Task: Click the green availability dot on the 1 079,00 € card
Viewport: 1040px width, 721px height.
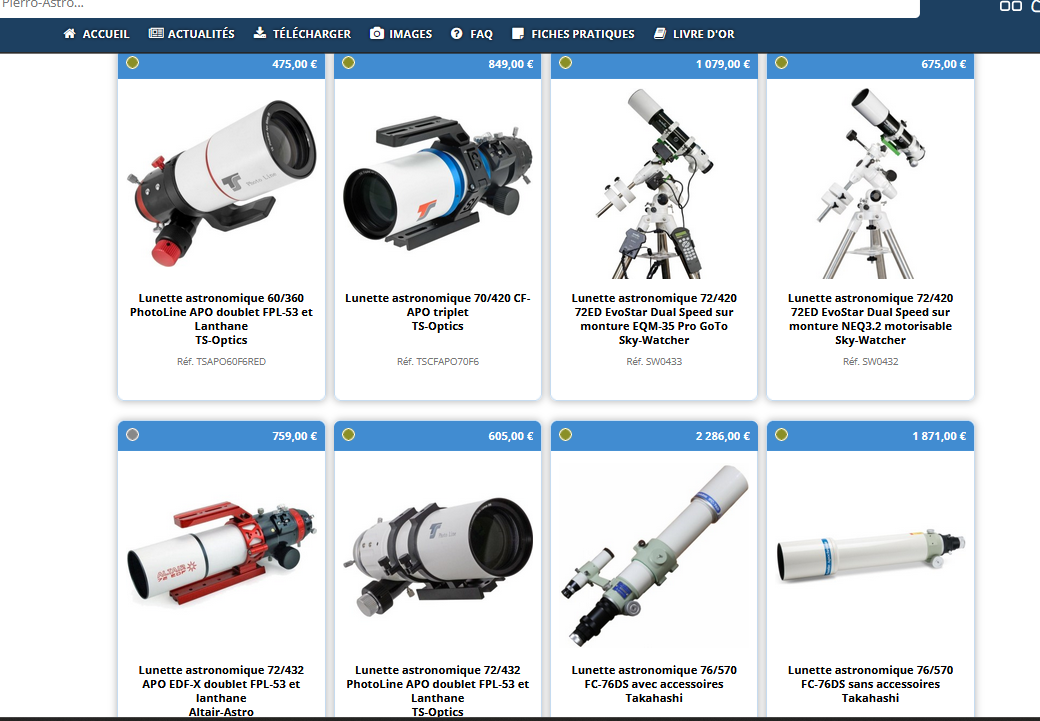Action: tap(566, 63)
